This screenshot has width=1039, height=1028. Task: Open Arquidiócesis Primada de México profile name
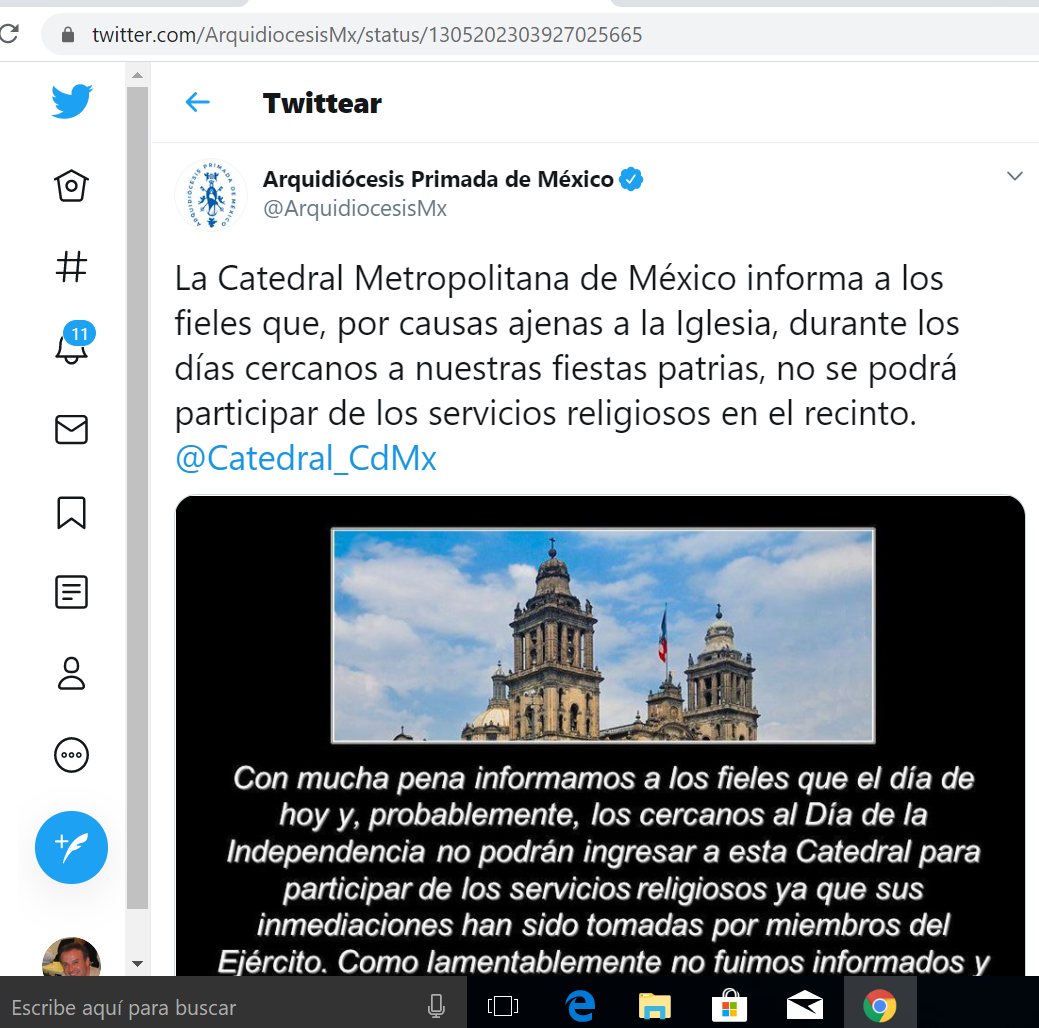pyautogui.click(x=438, y=180)
